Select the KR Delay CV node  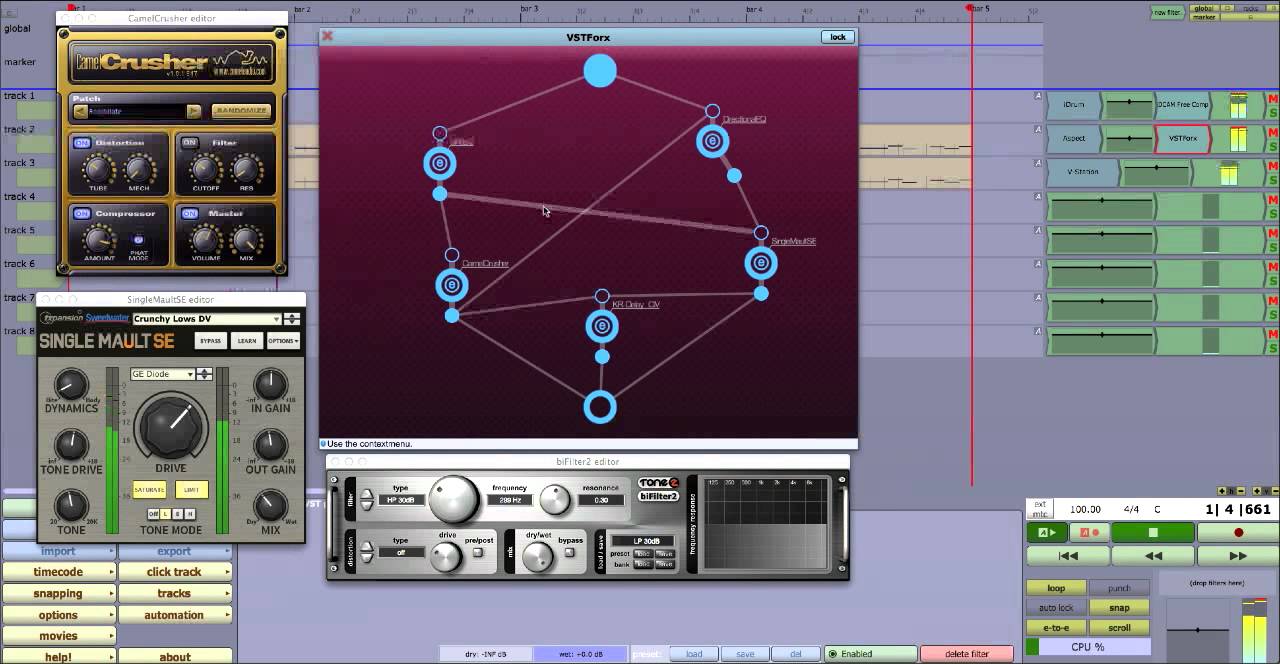pos(602,326)
